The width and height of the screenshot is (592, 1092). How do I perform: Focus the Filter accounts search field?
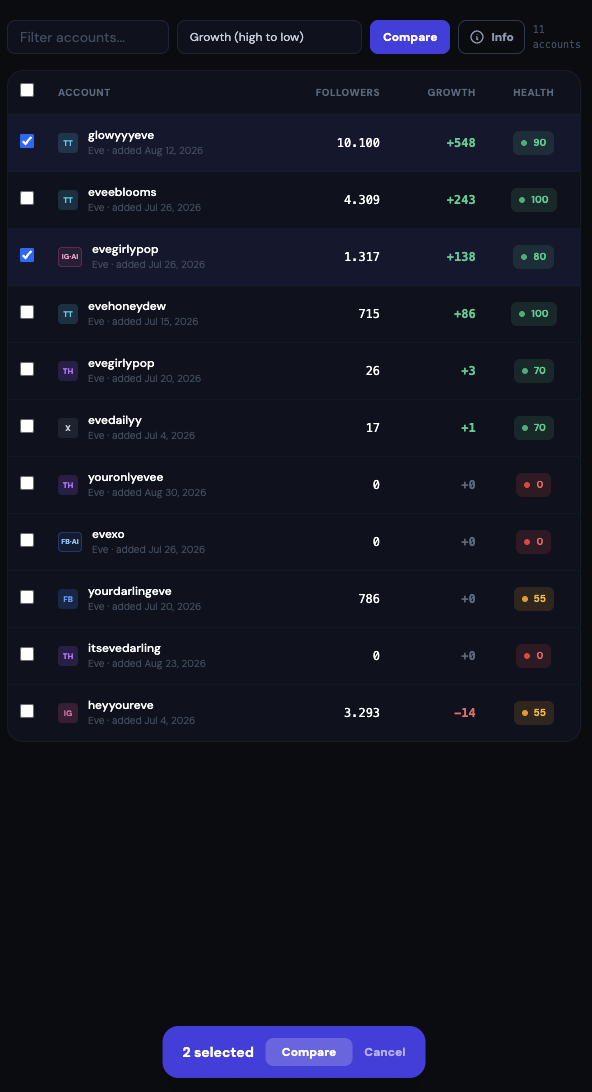(x=88, y=37)
